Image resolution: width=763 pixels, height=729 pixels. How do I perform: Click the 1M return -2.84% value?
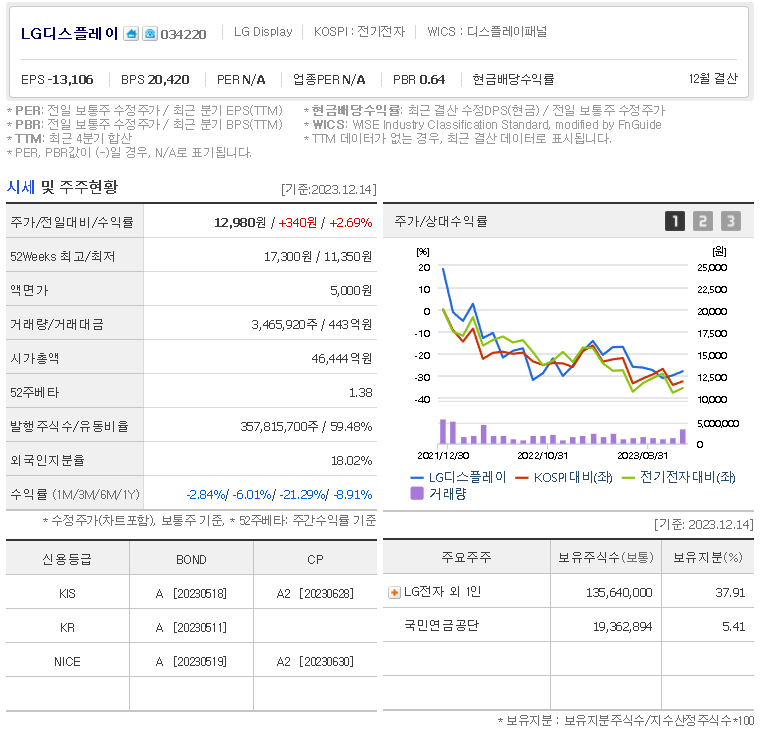point(205,495)
